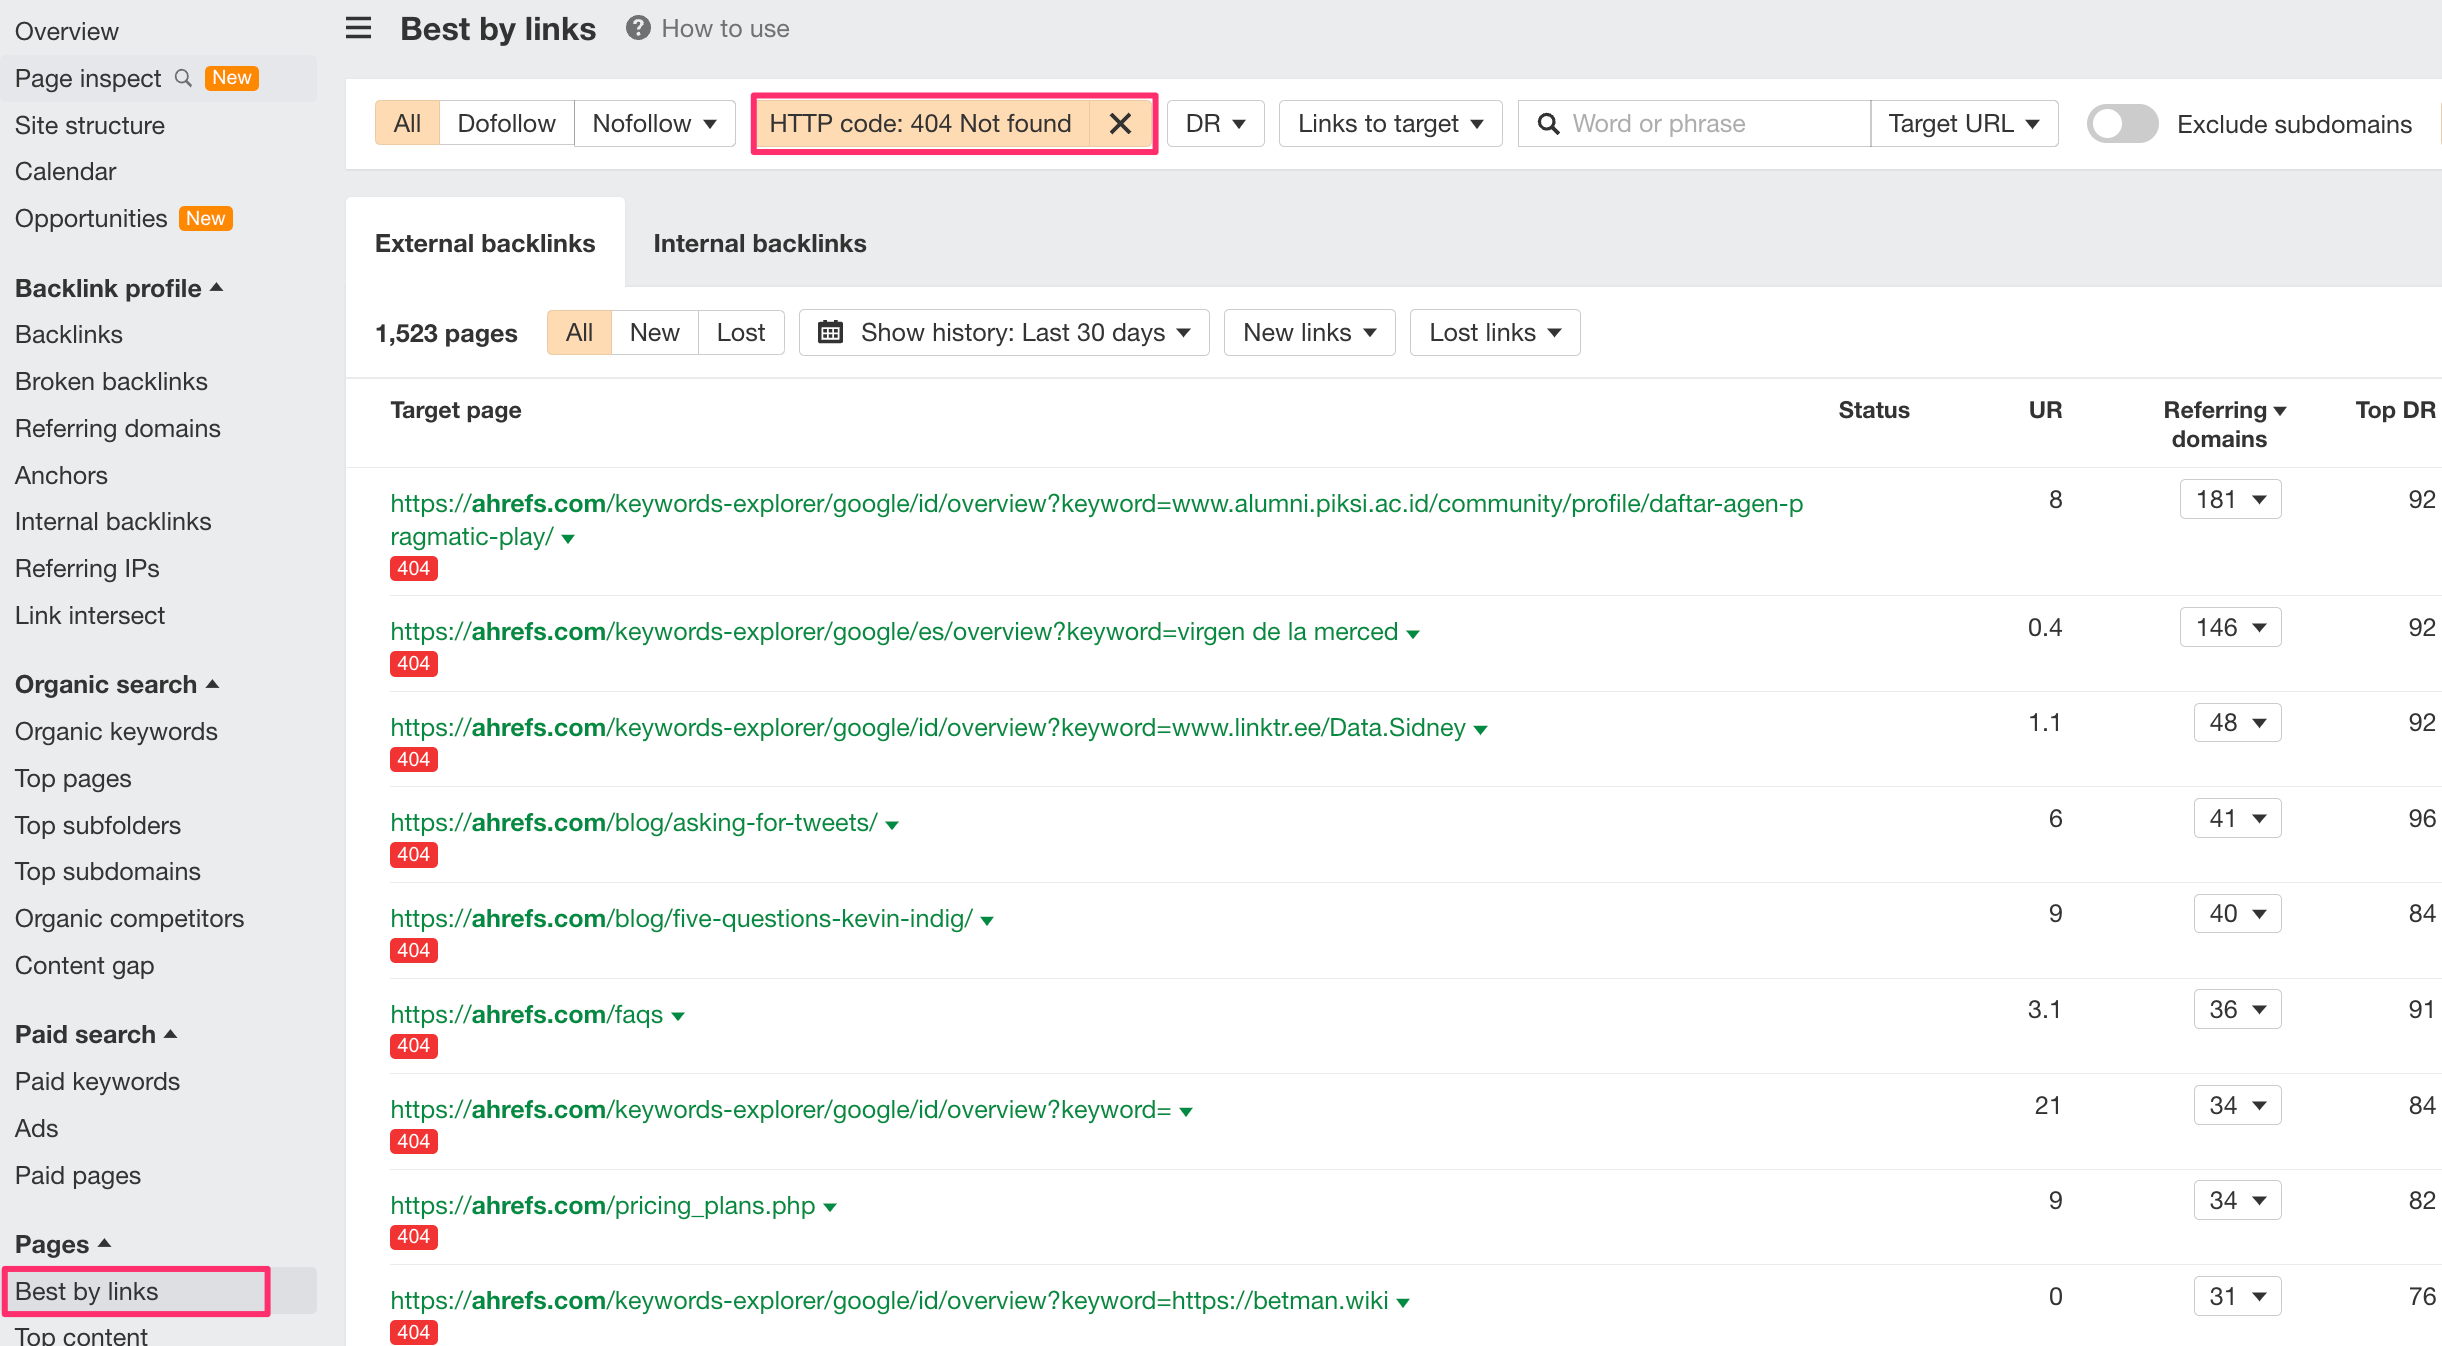Switch to Internal backlinks tab
Screen dimensions: 2442x1346
pyautogui.click(x=759, y=243)
